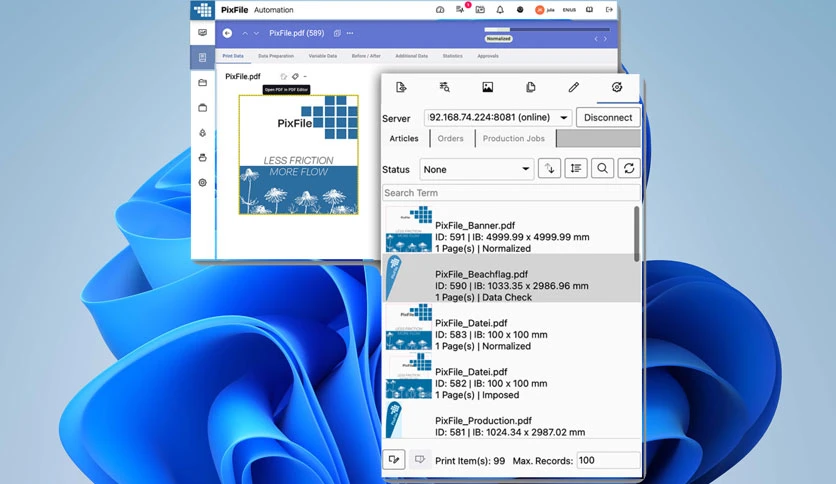Image resolution: width=836 pixels, height=484 pixels.
Task: Open the monitor icon in the left sidebar
Action: coord(203,33)
